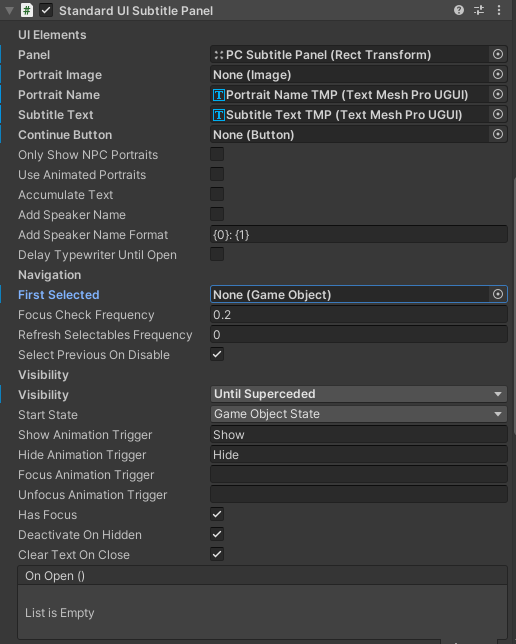Edit Focus Check Frequency value 0.2
This screenshot has width=516, height=644.
pyautogui.click(x=359, y=315)
